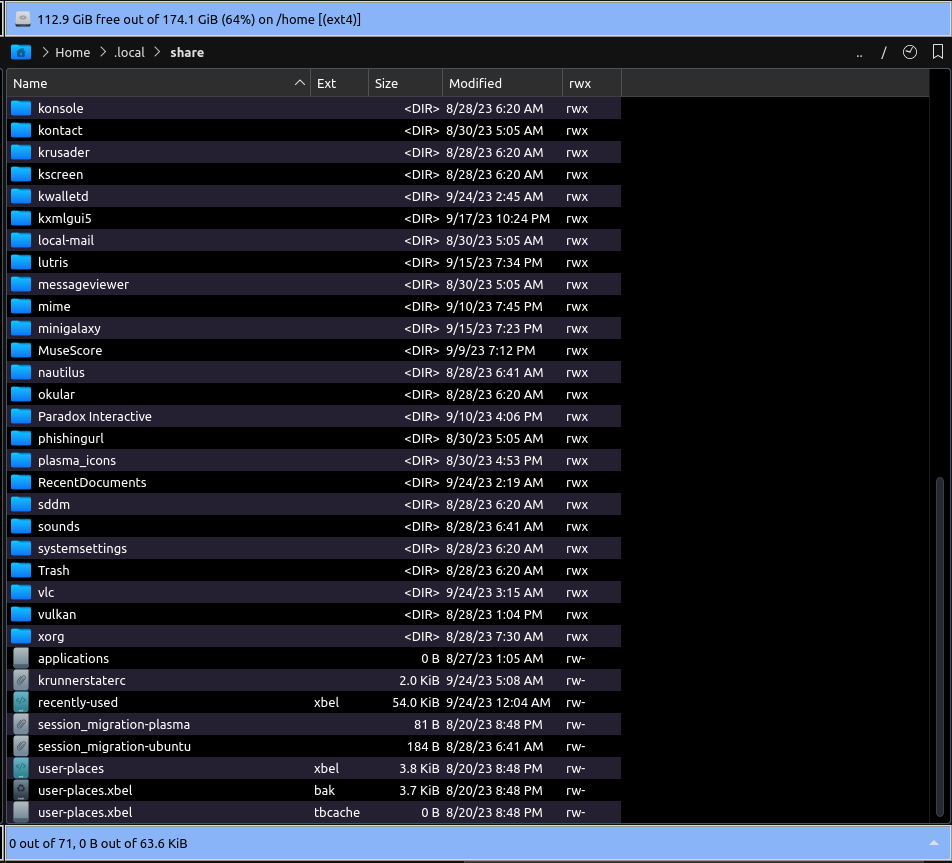Click the sounds folder icon
The width and height of the screenshot is (952, 863).
(21, 526)
